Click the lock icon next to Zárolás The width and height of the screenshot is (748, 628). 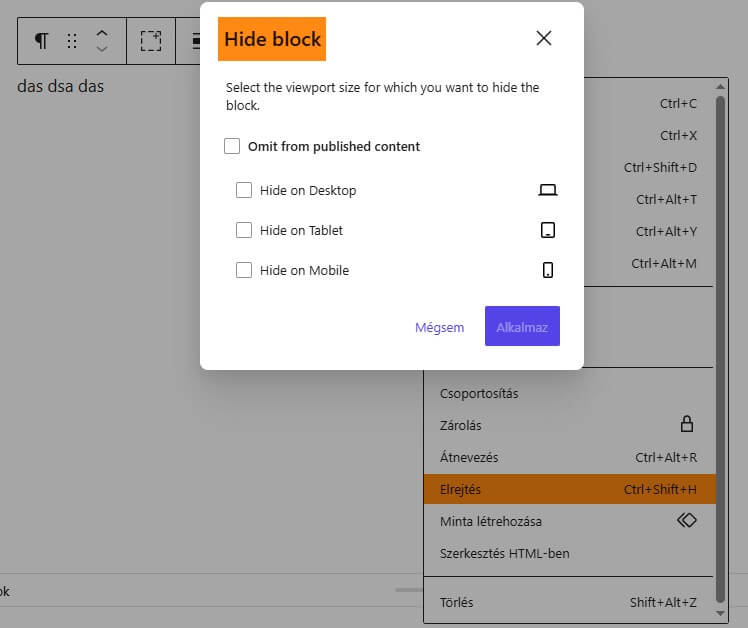[x=686, y=424]
